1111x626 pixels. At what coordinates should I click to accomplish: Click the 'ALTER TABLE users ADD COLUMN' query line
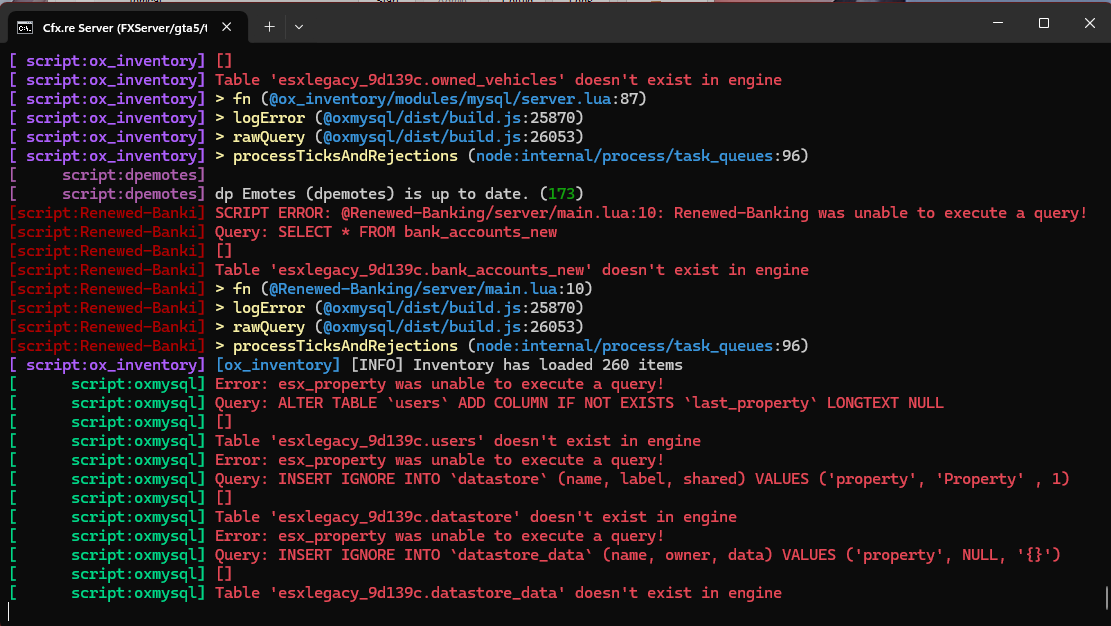tap(579, 403)
